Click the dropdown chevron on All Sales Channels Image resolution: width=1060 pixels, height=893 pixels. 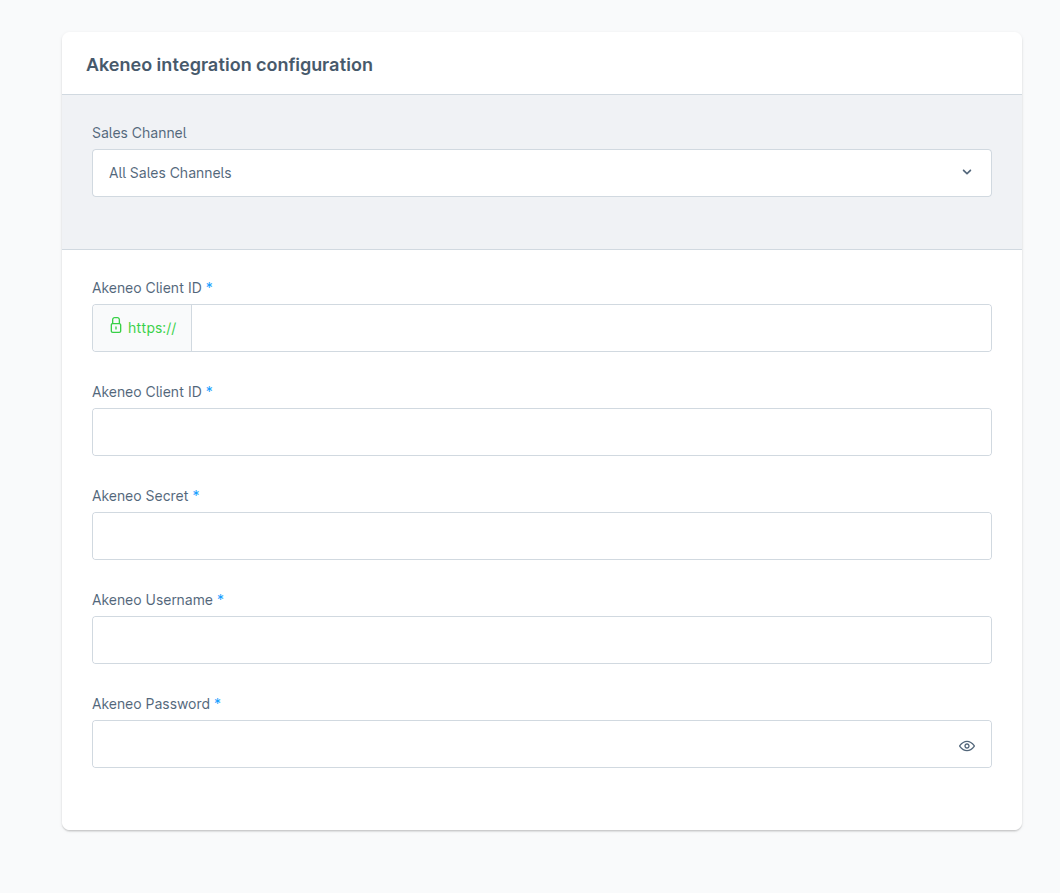point(967,172)
